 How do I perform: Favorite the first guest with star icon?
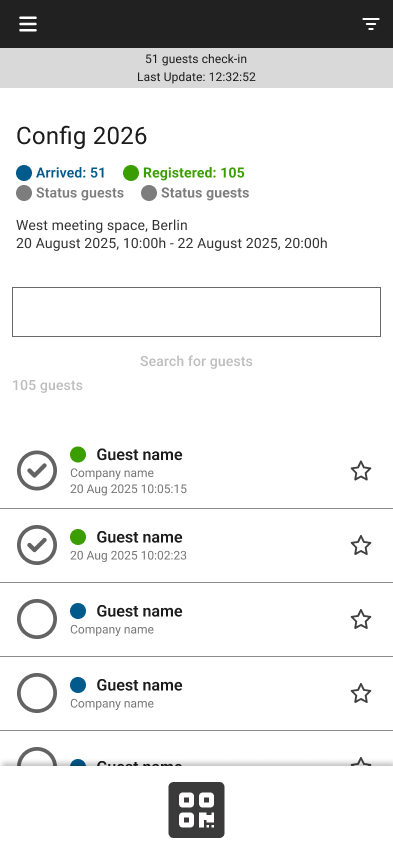pyautogui.click(x=361, y=471)
